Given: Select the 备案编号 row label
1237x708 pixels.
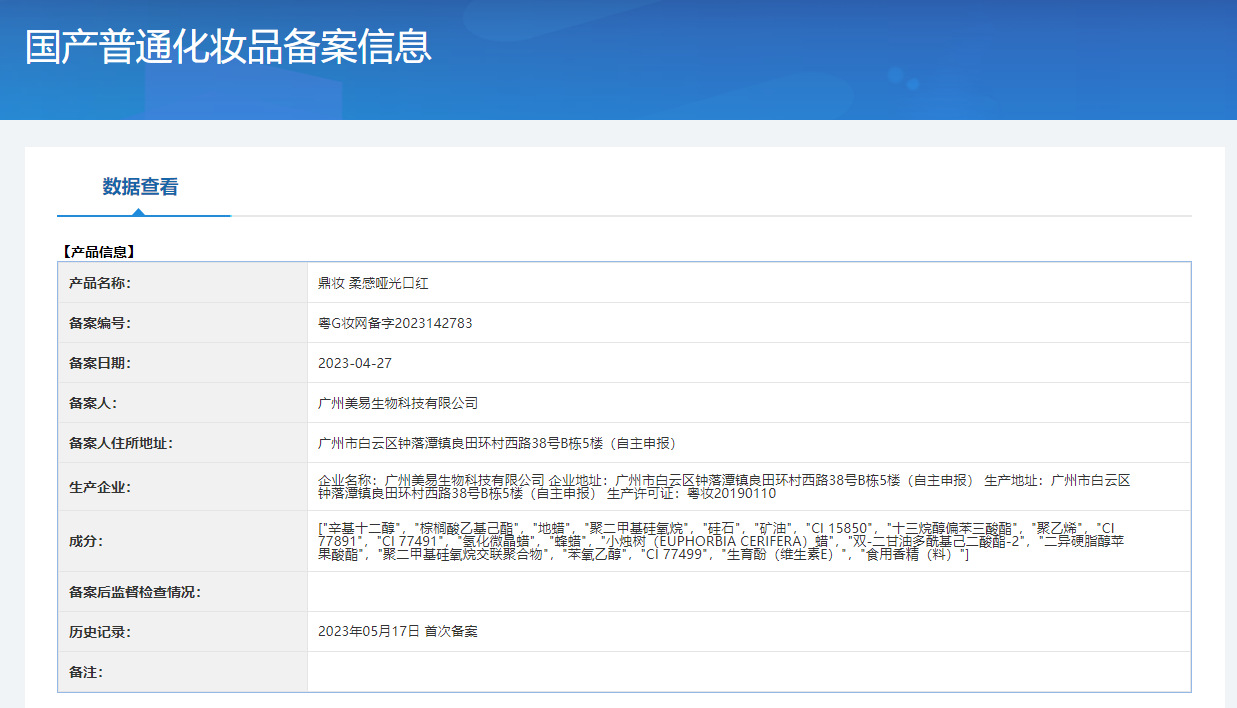Looking at the screenshot, I should click(x=100, y=323).
